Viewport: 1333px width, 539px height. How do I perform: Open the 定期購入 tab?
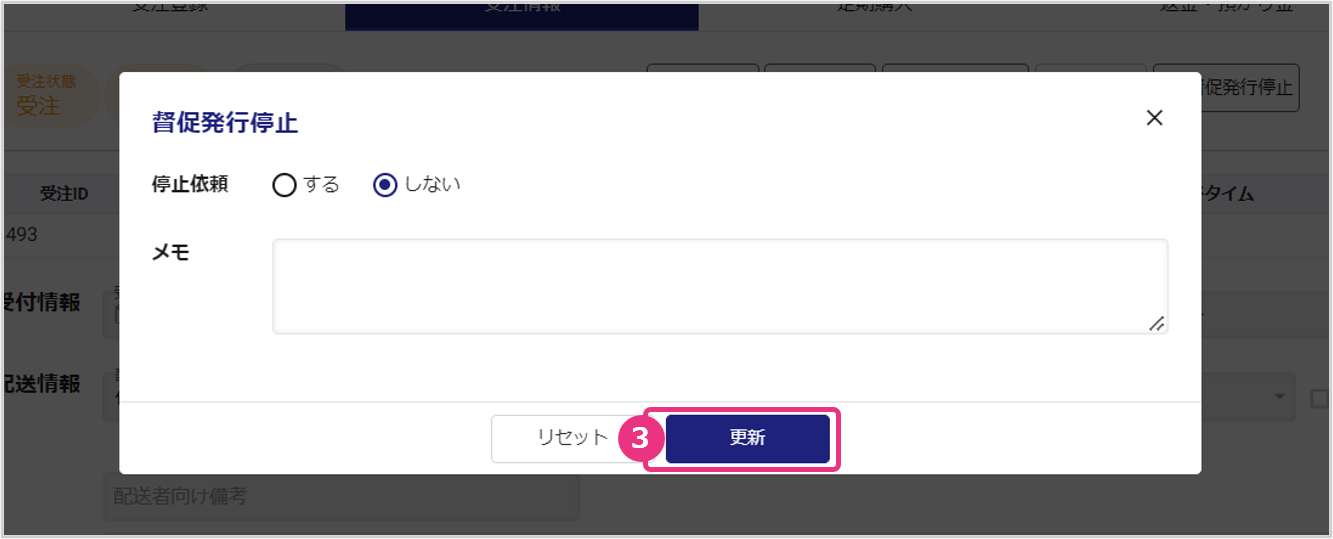(x=875, y=8)
